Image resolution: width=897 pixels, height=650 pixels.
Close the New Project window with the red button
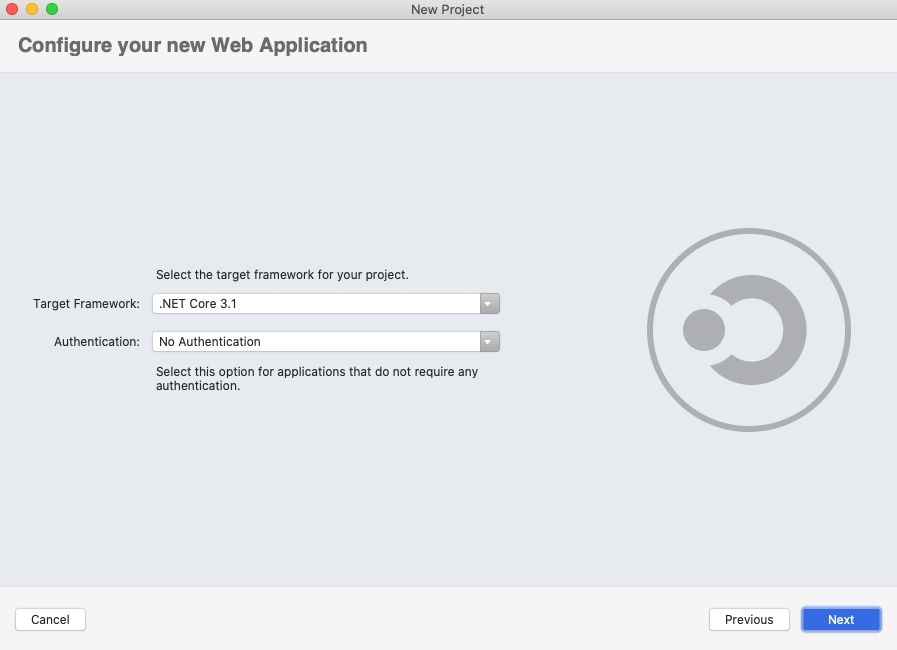(13, 9)
